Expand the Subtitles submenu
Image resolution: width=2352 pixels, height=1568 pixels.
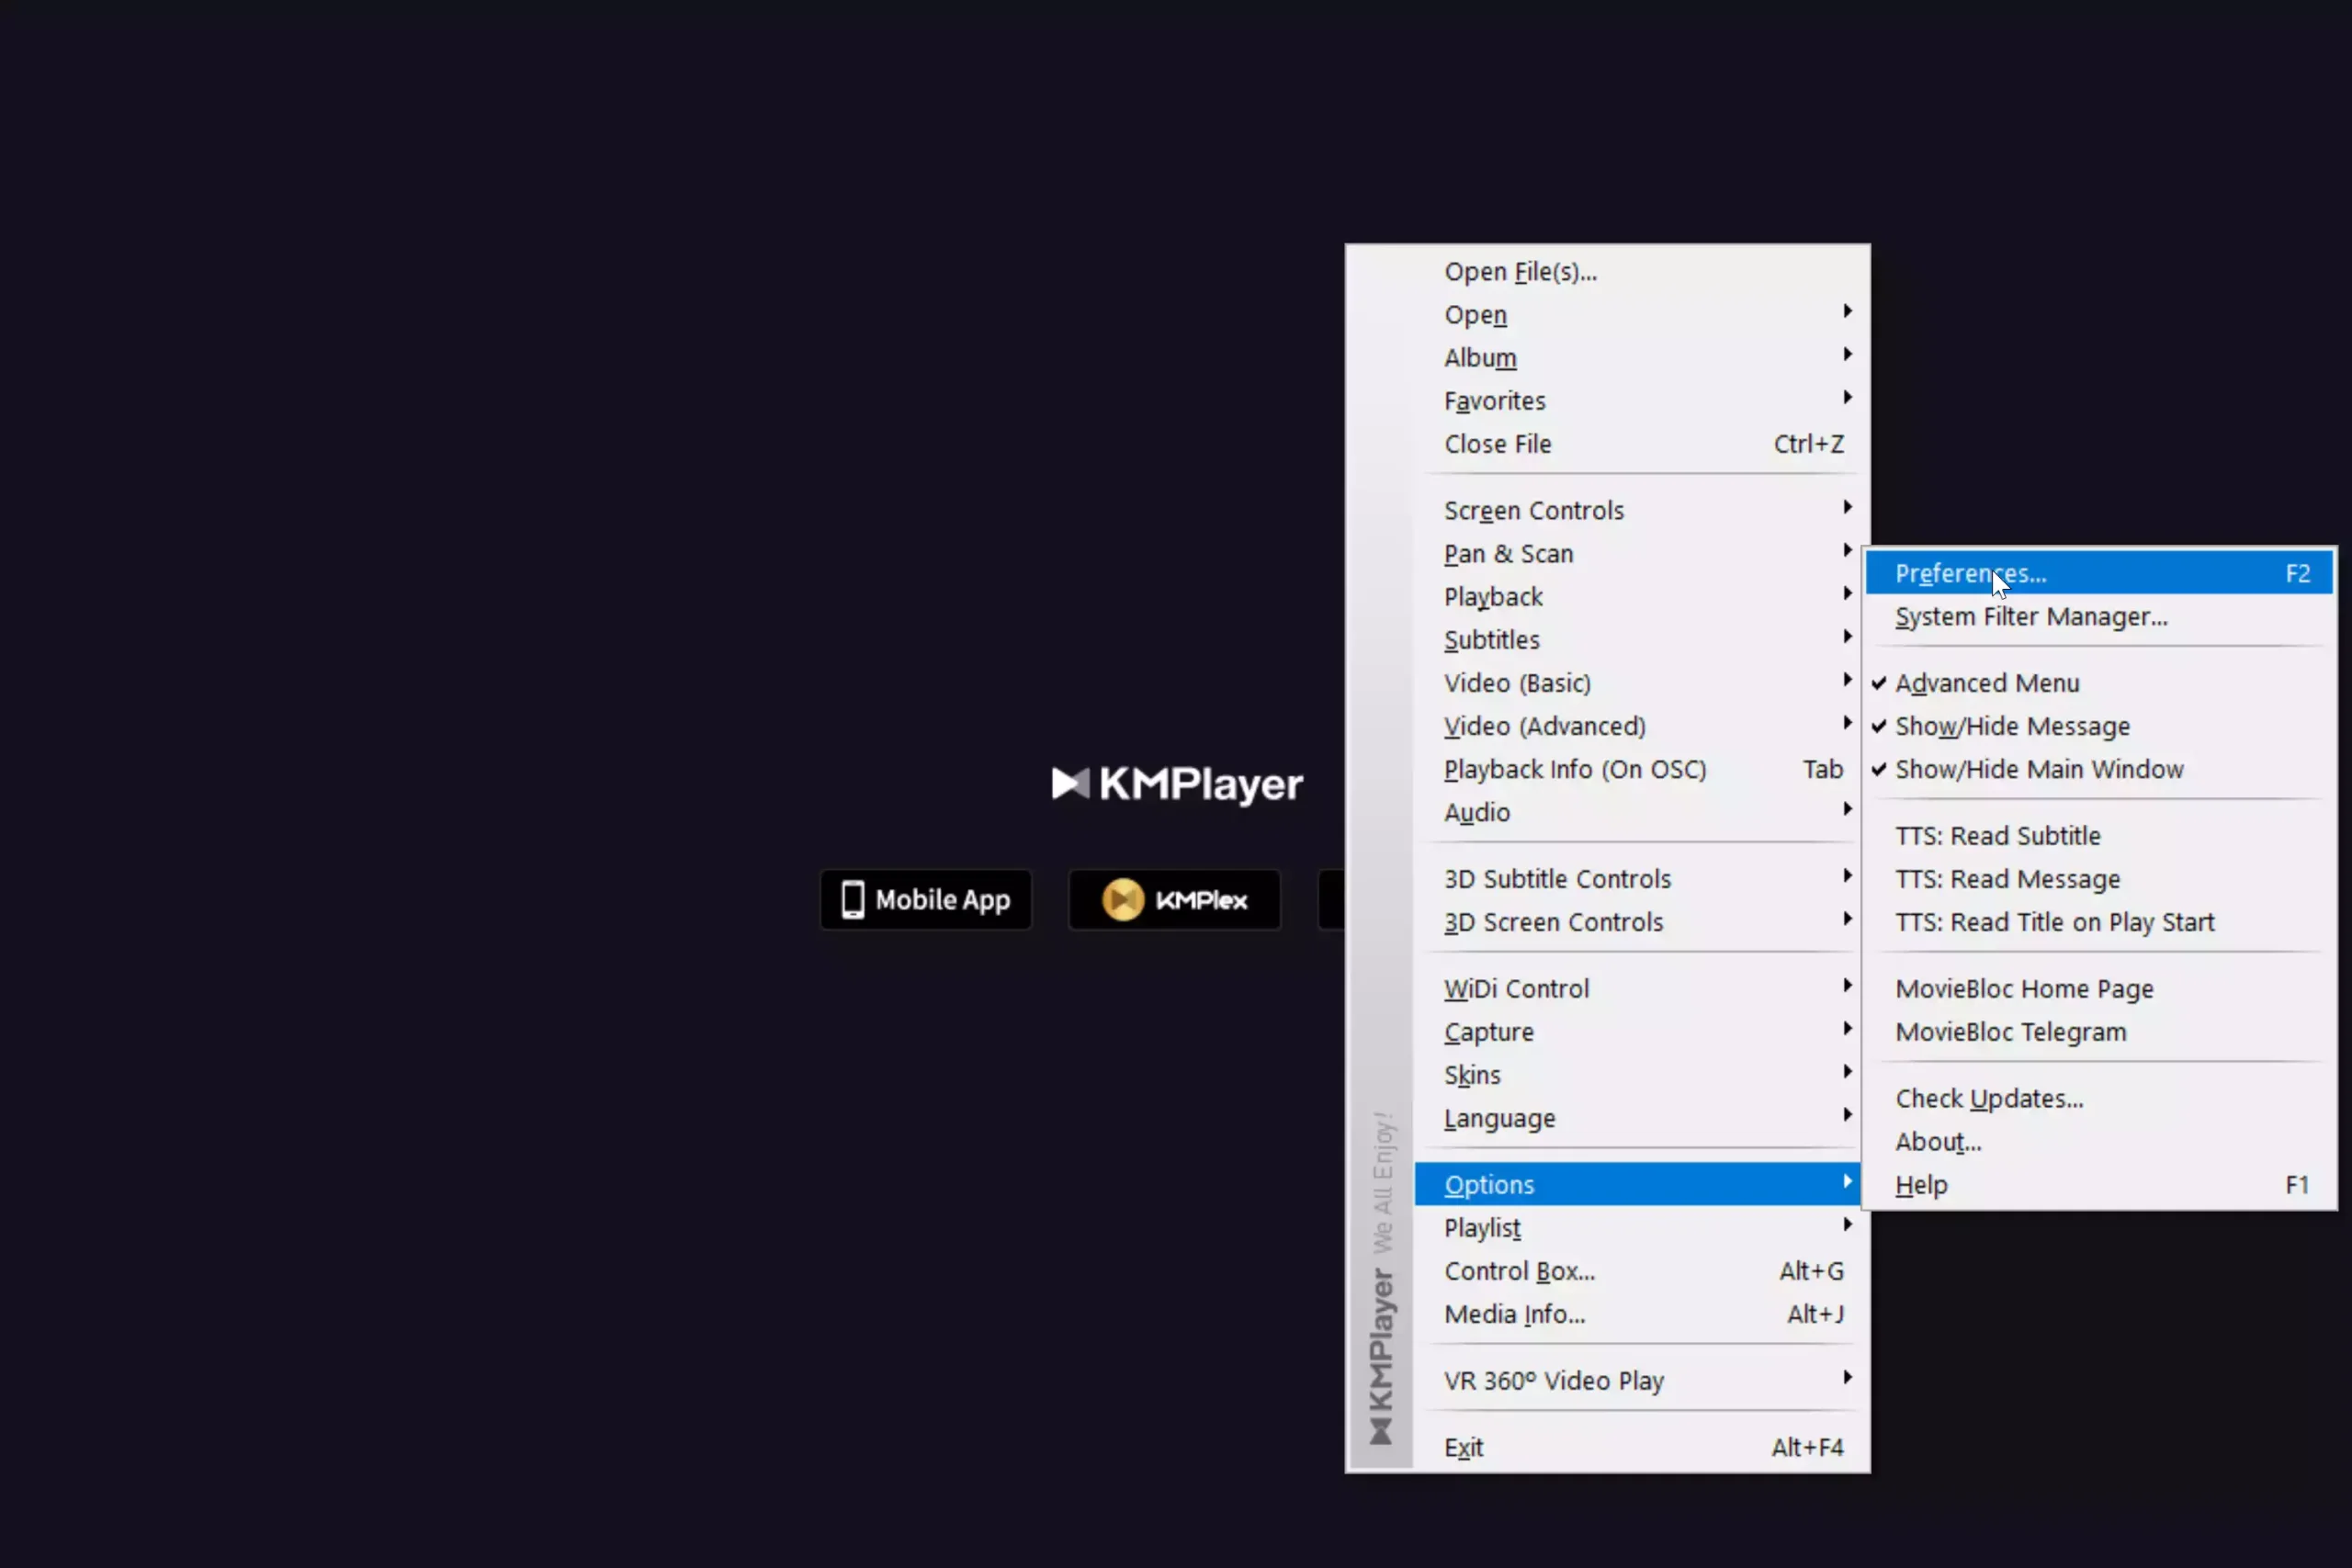1491,639
